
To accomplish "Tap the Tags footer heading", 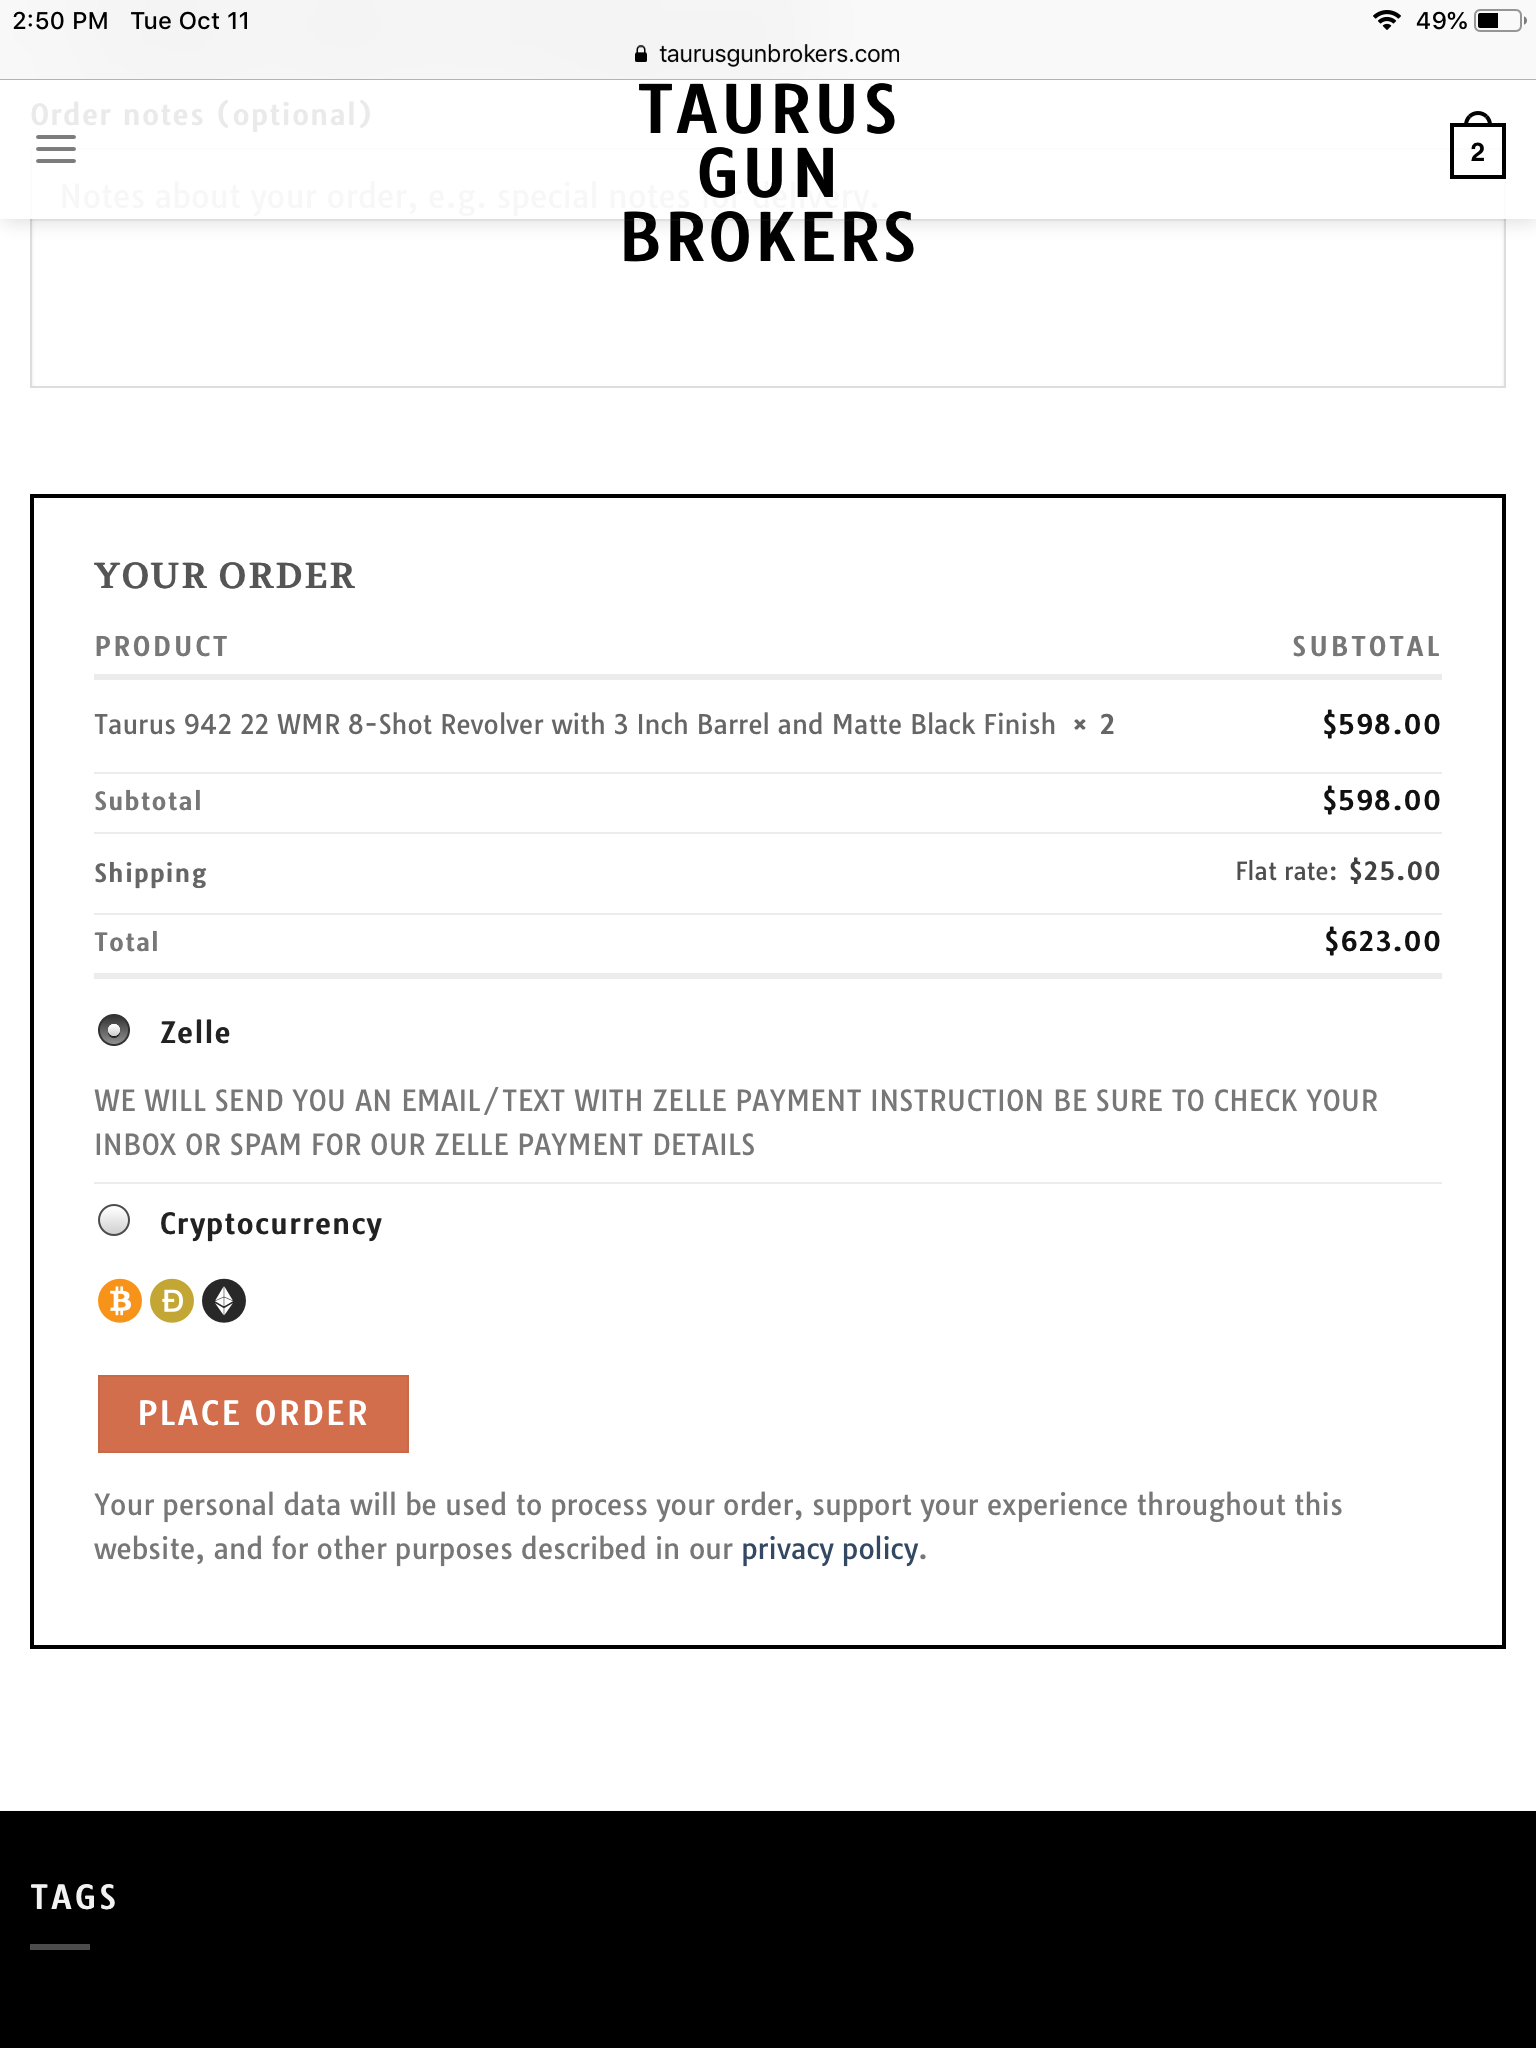I will pos(74,1897).
